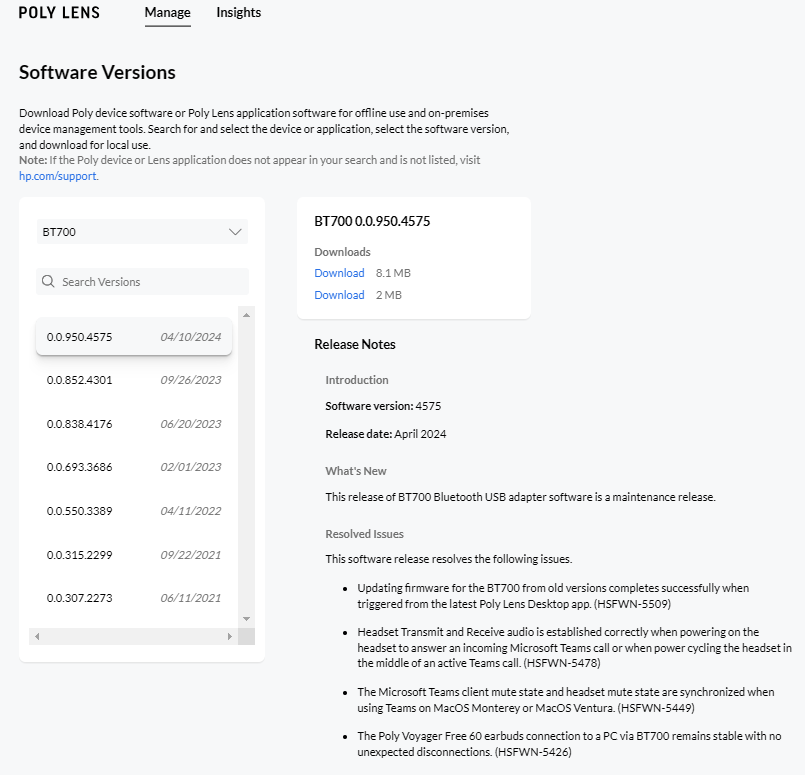Click the date 02/01/2023
This screenshot has height=775, width=805.
click(x=190, y=467)
